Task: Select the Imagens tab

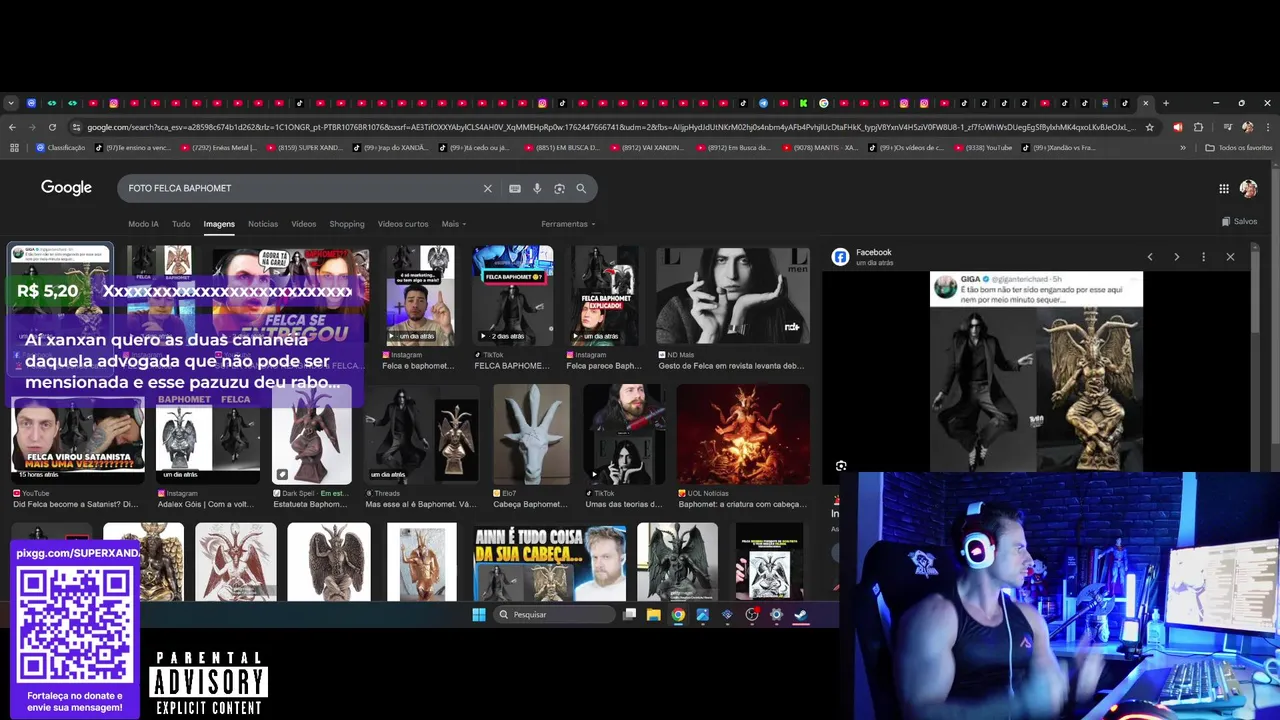Action: [219, 224]
